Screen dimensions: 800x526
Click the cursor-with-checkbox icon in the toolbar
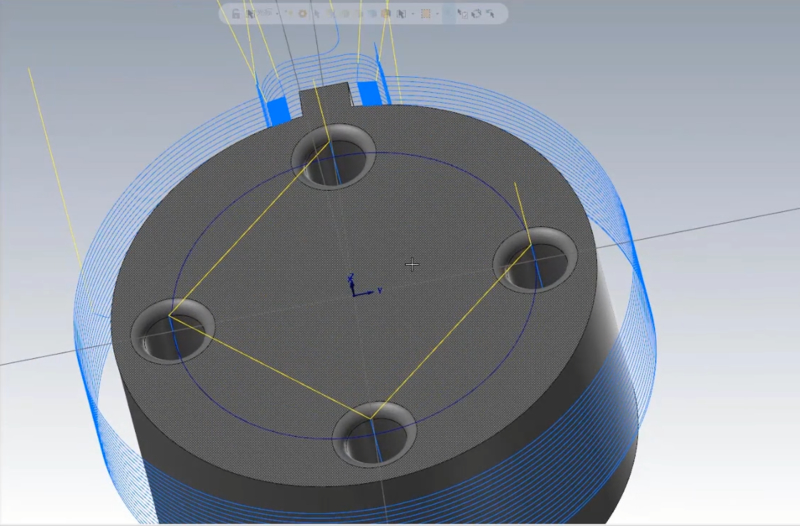[462, 14]
